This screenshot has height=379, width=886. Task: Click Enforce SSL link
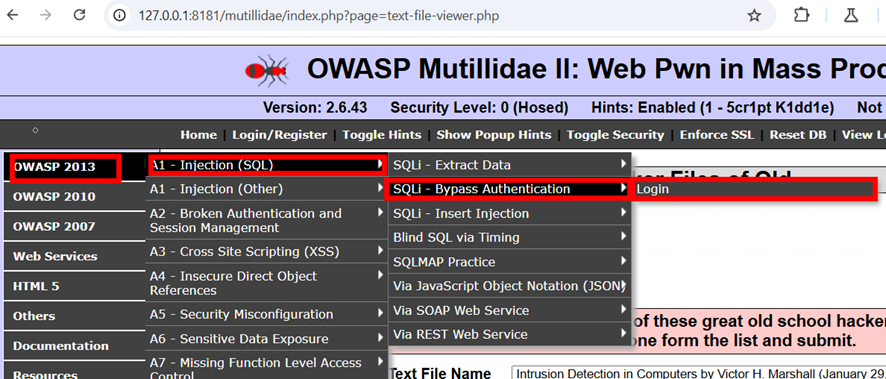tap(717, 135)
